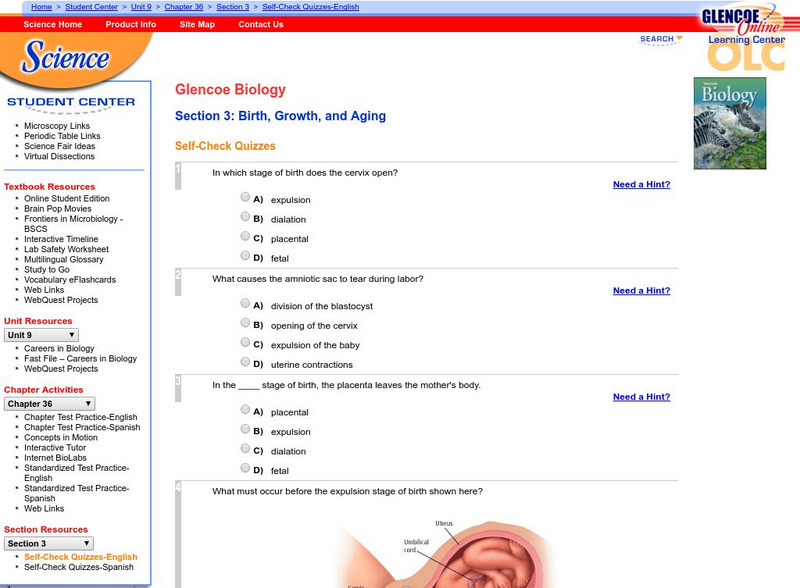
Task: Choose opening of the cervix option
Action: (245, 323)
